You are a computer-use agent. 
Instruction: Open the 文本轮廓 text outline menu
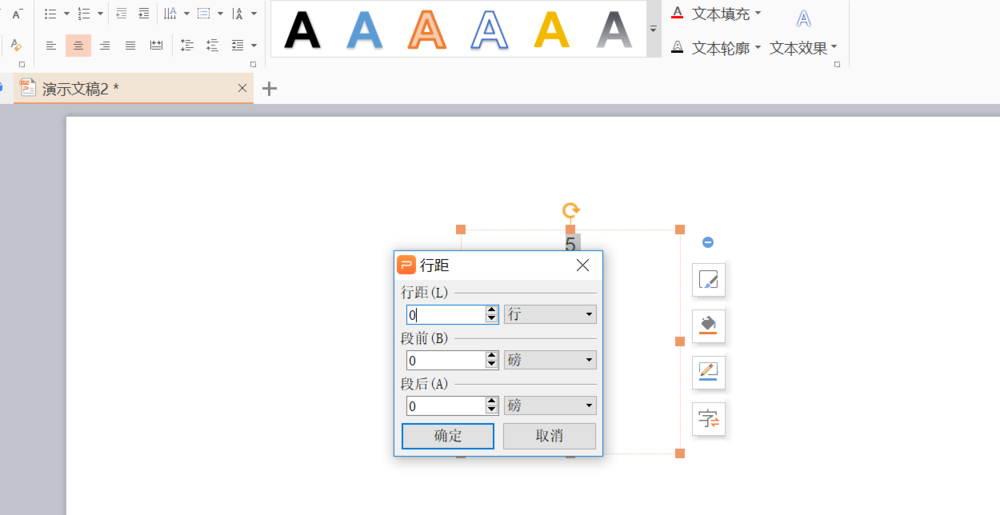click(716, 47)
